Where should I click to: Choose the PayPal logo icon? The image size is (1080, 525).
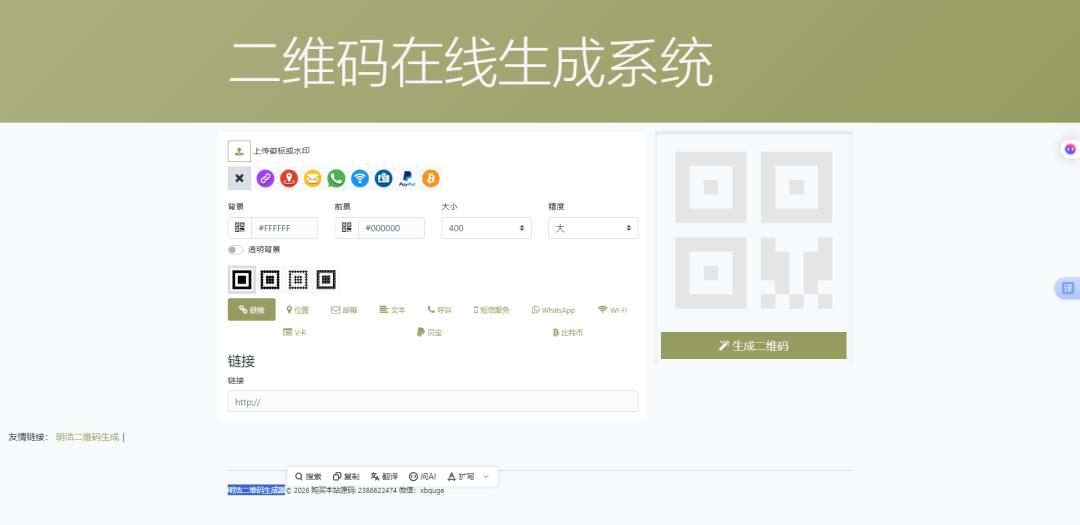[407, 178]
